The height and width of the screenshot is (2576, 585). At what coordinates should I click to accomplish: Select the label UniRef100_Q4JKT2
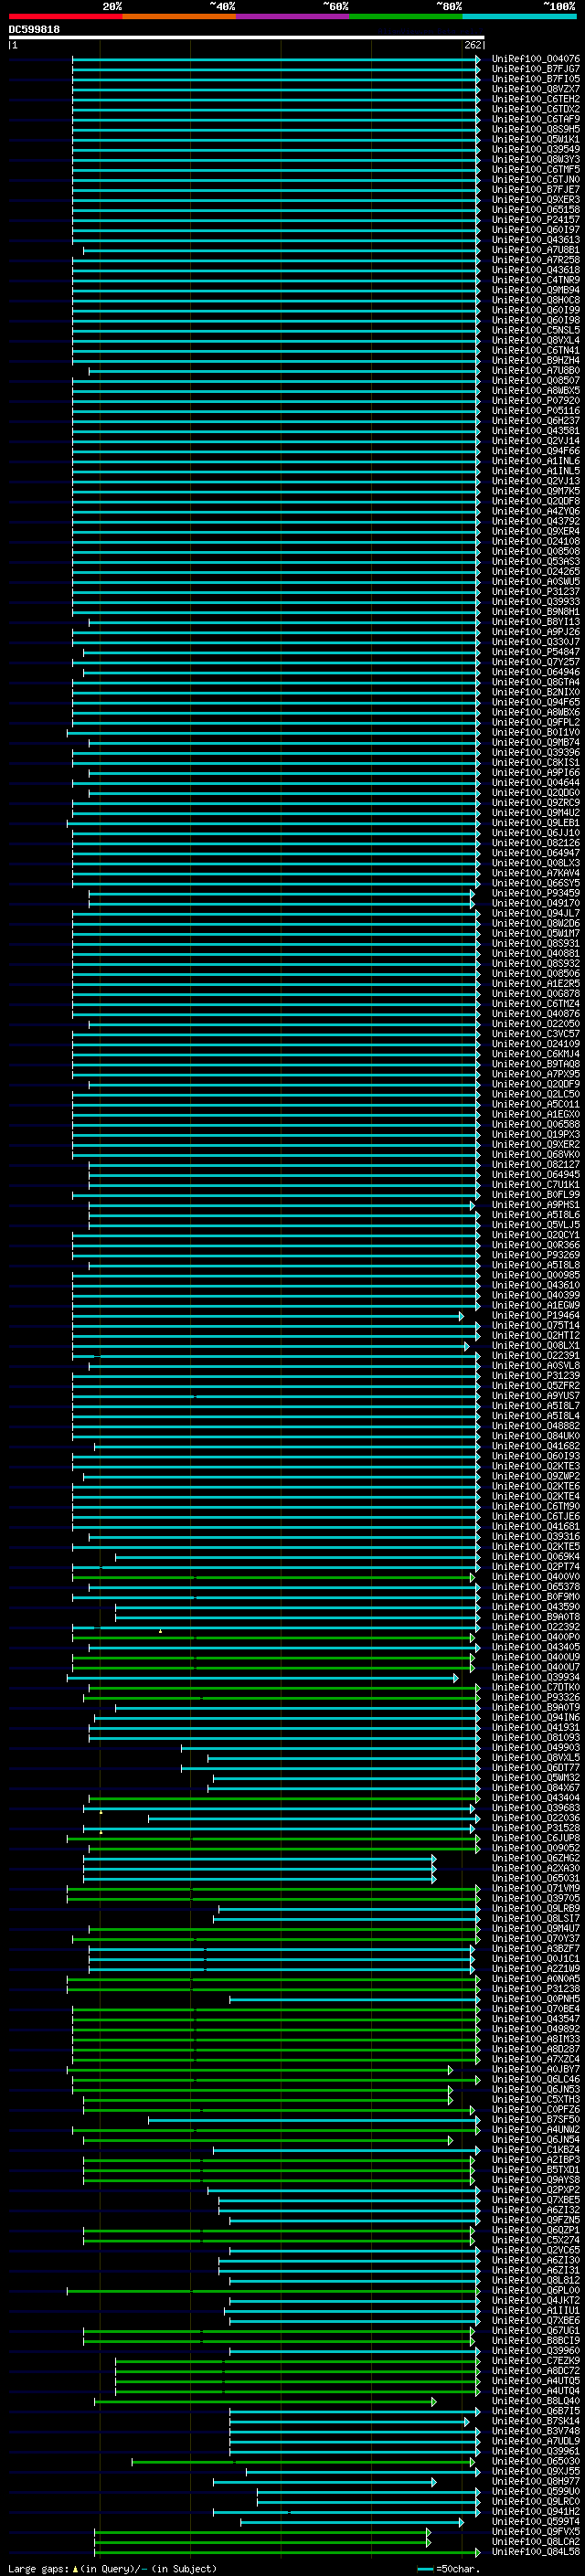tap(536, 2300)
